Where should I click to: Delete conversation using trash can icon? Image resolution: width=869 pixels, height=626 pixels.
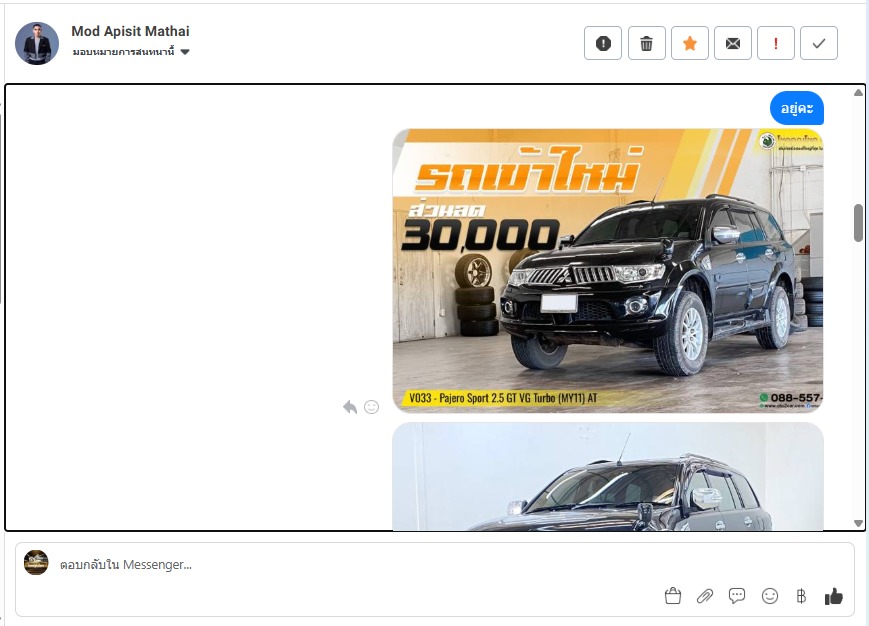click(646, 43)
